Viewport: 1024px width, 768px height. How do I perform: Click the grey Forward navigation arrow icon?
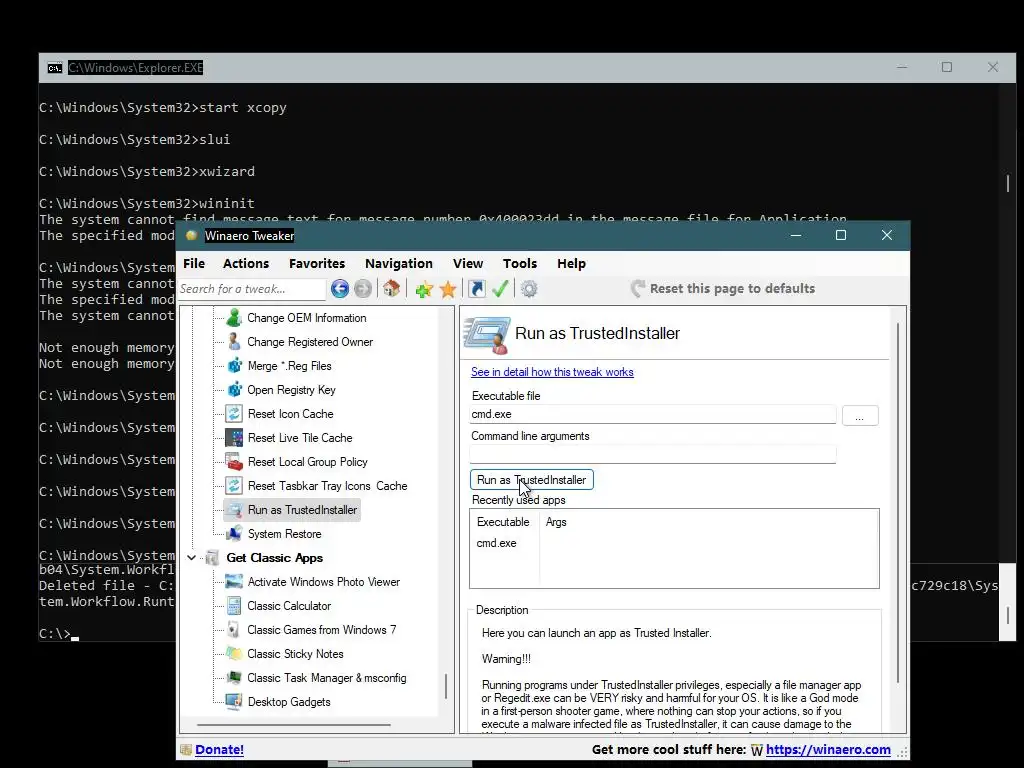[x=363, y=289]
